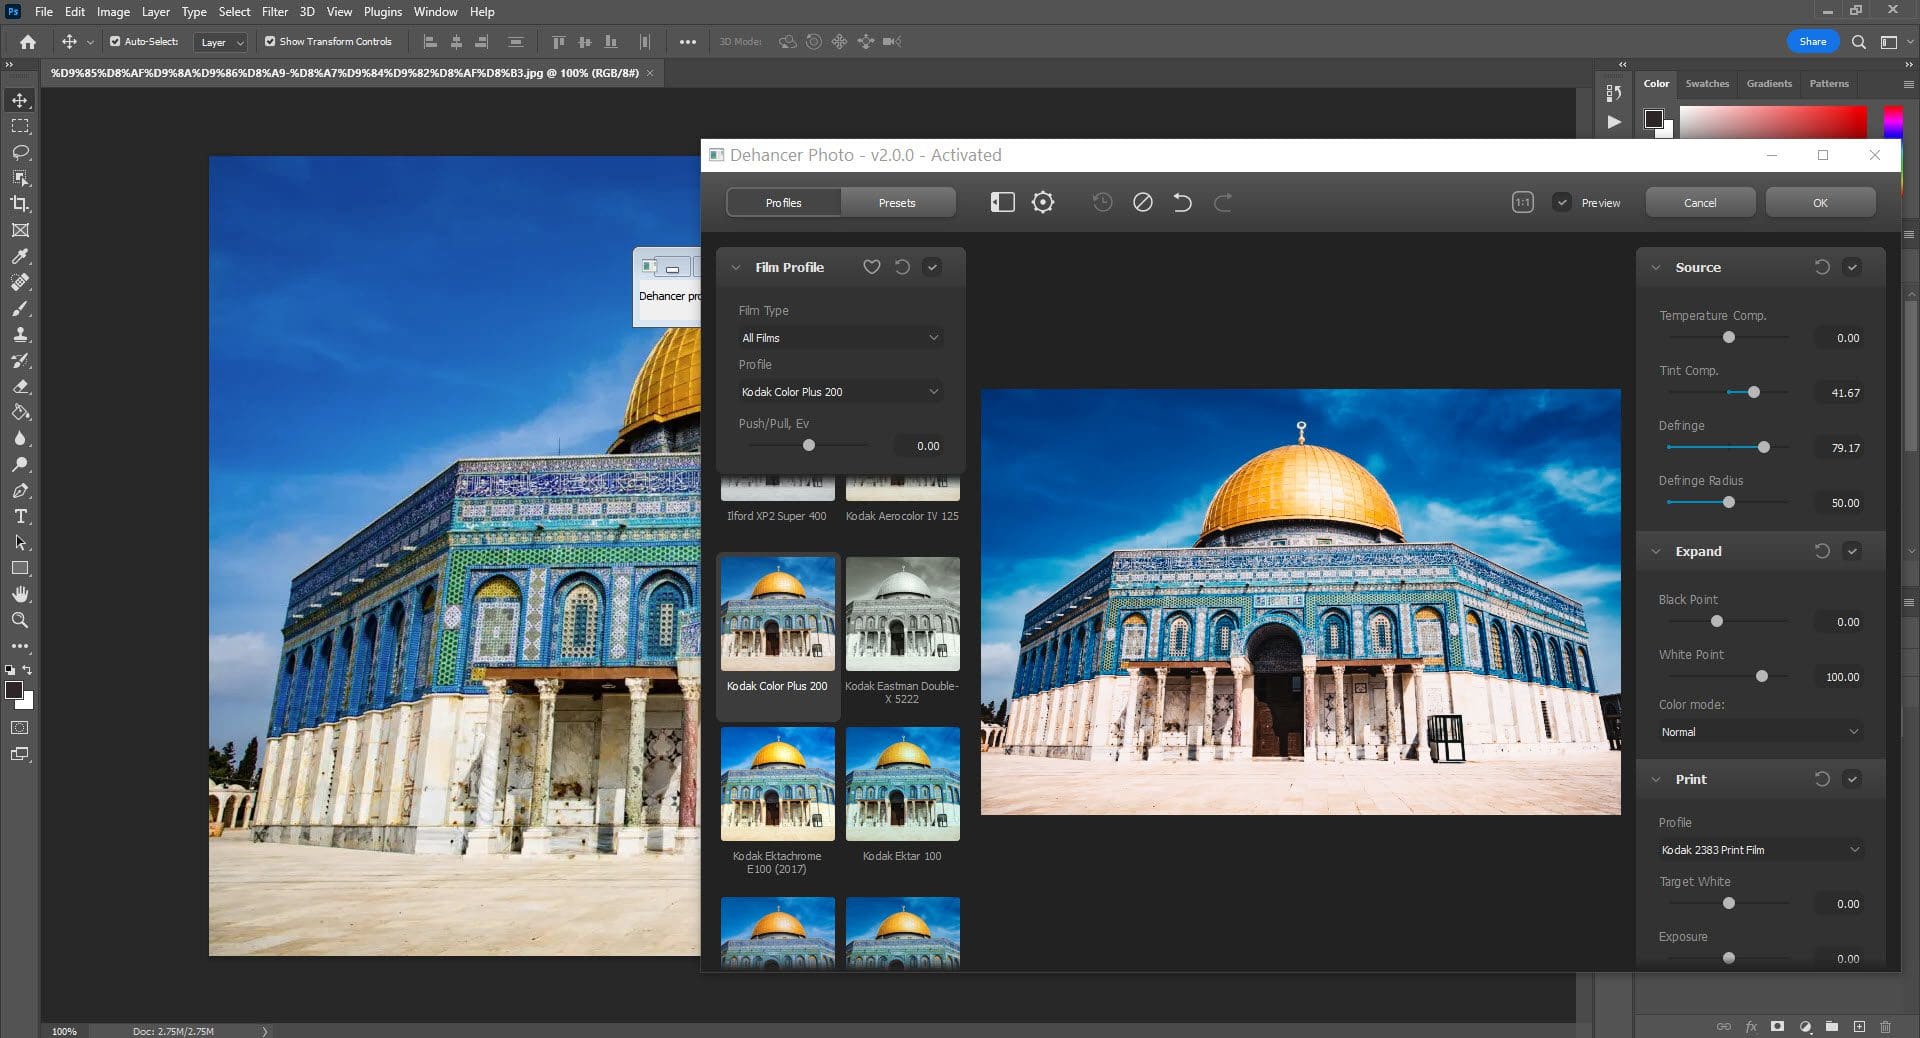Click the White Point slider handle
This screenshot has height=1038, width=1920.
point(1762,676)
